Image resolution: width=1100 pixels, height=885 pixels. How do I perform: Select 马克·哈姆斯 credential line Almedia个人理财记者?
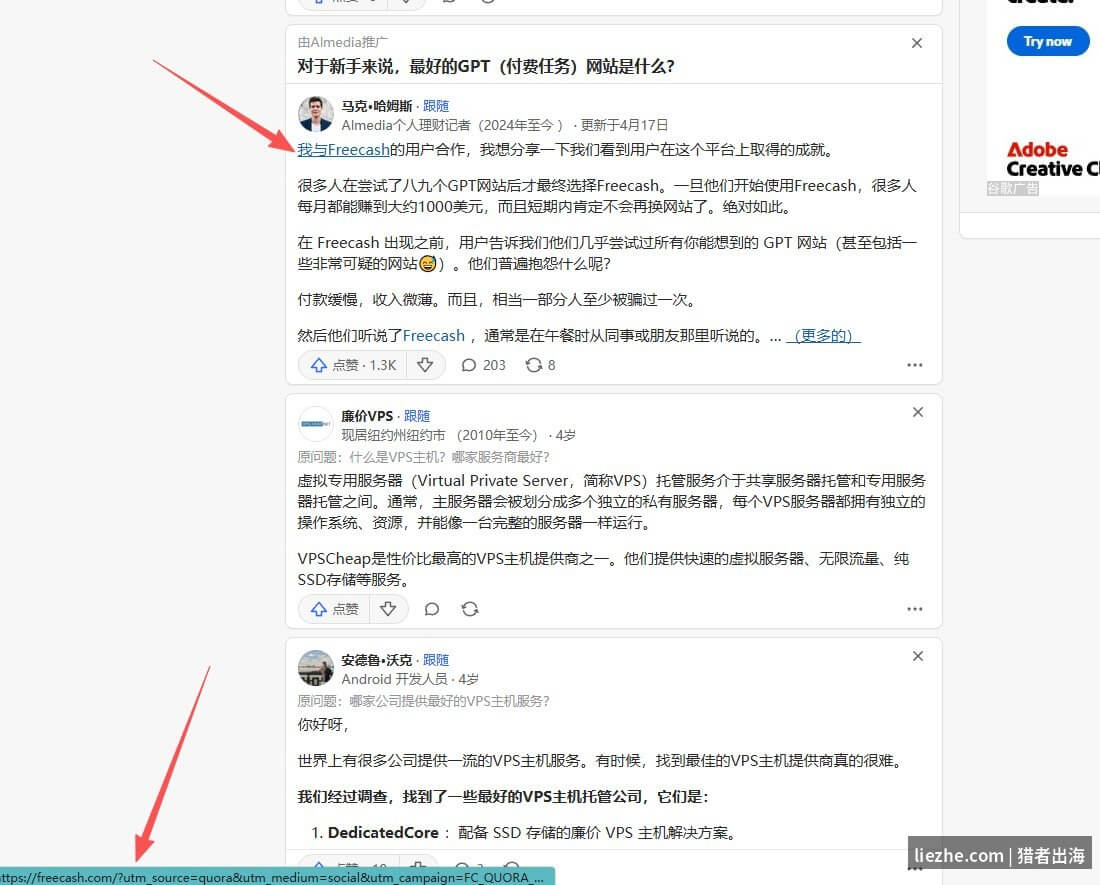pos(452,126)
